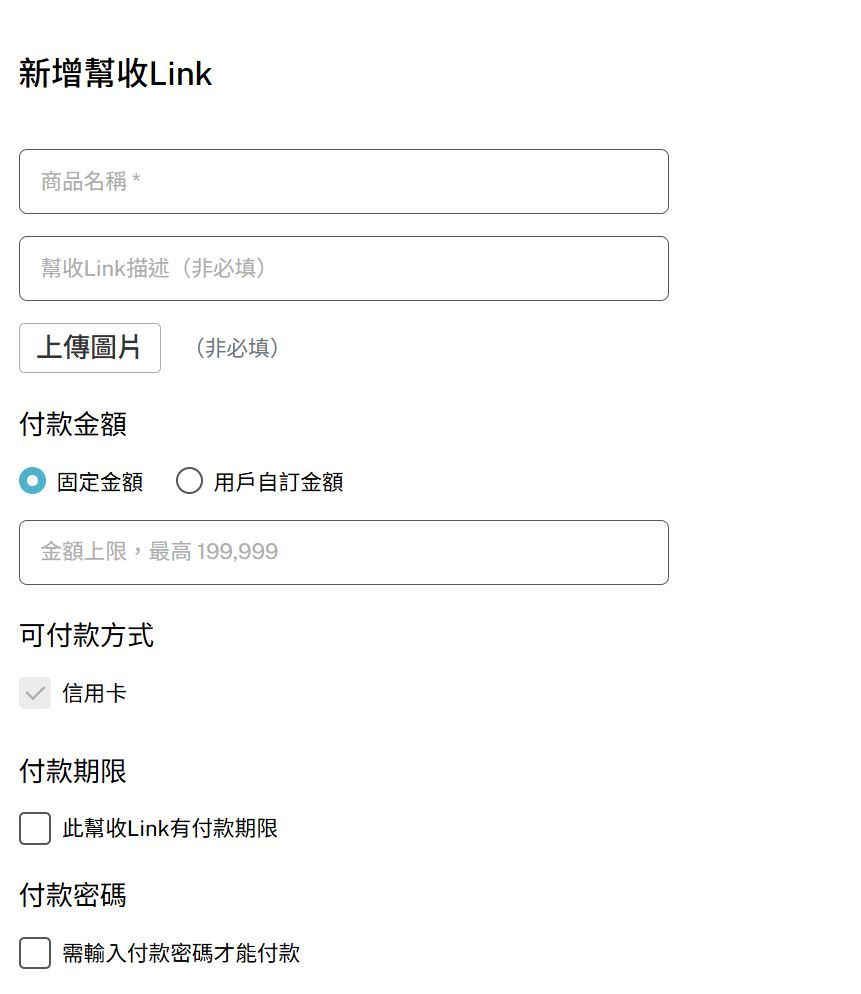The image size is (861, 994).
Task: Require a payment password before paying
Action: [x=35, y=953]
